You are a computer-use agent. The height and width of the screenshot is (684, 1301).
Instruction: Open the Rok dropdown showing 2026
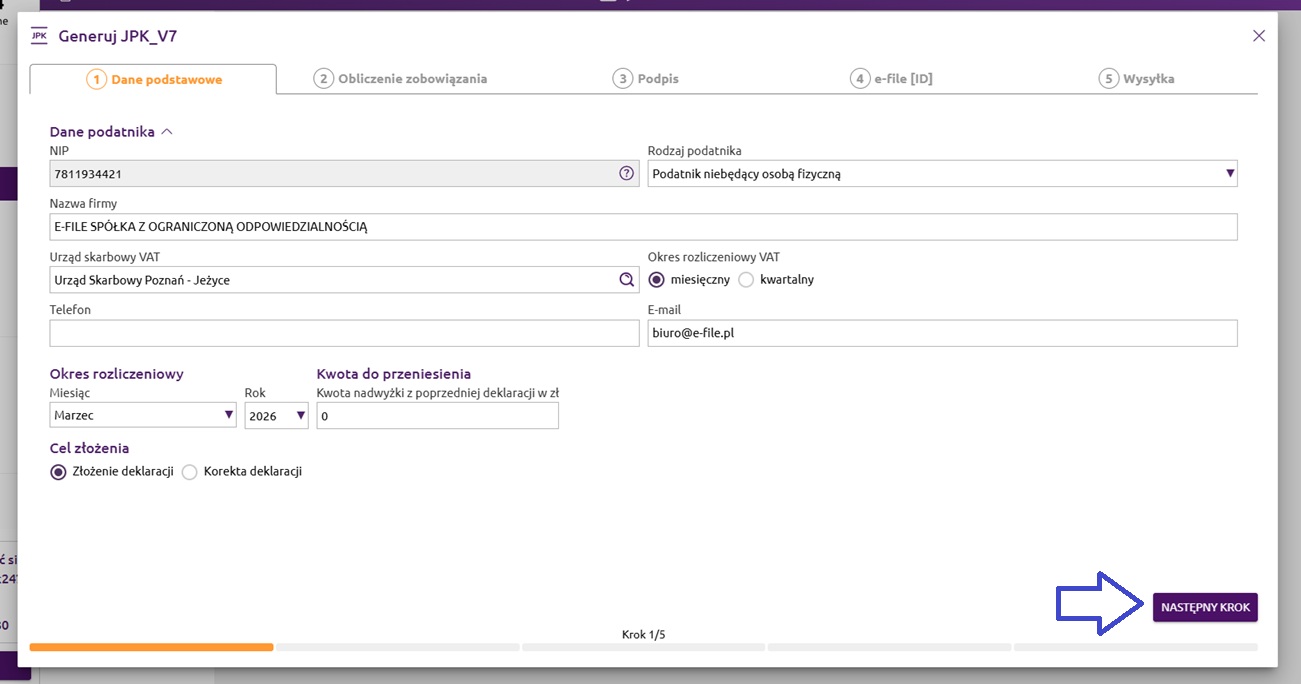click(276, 415)
